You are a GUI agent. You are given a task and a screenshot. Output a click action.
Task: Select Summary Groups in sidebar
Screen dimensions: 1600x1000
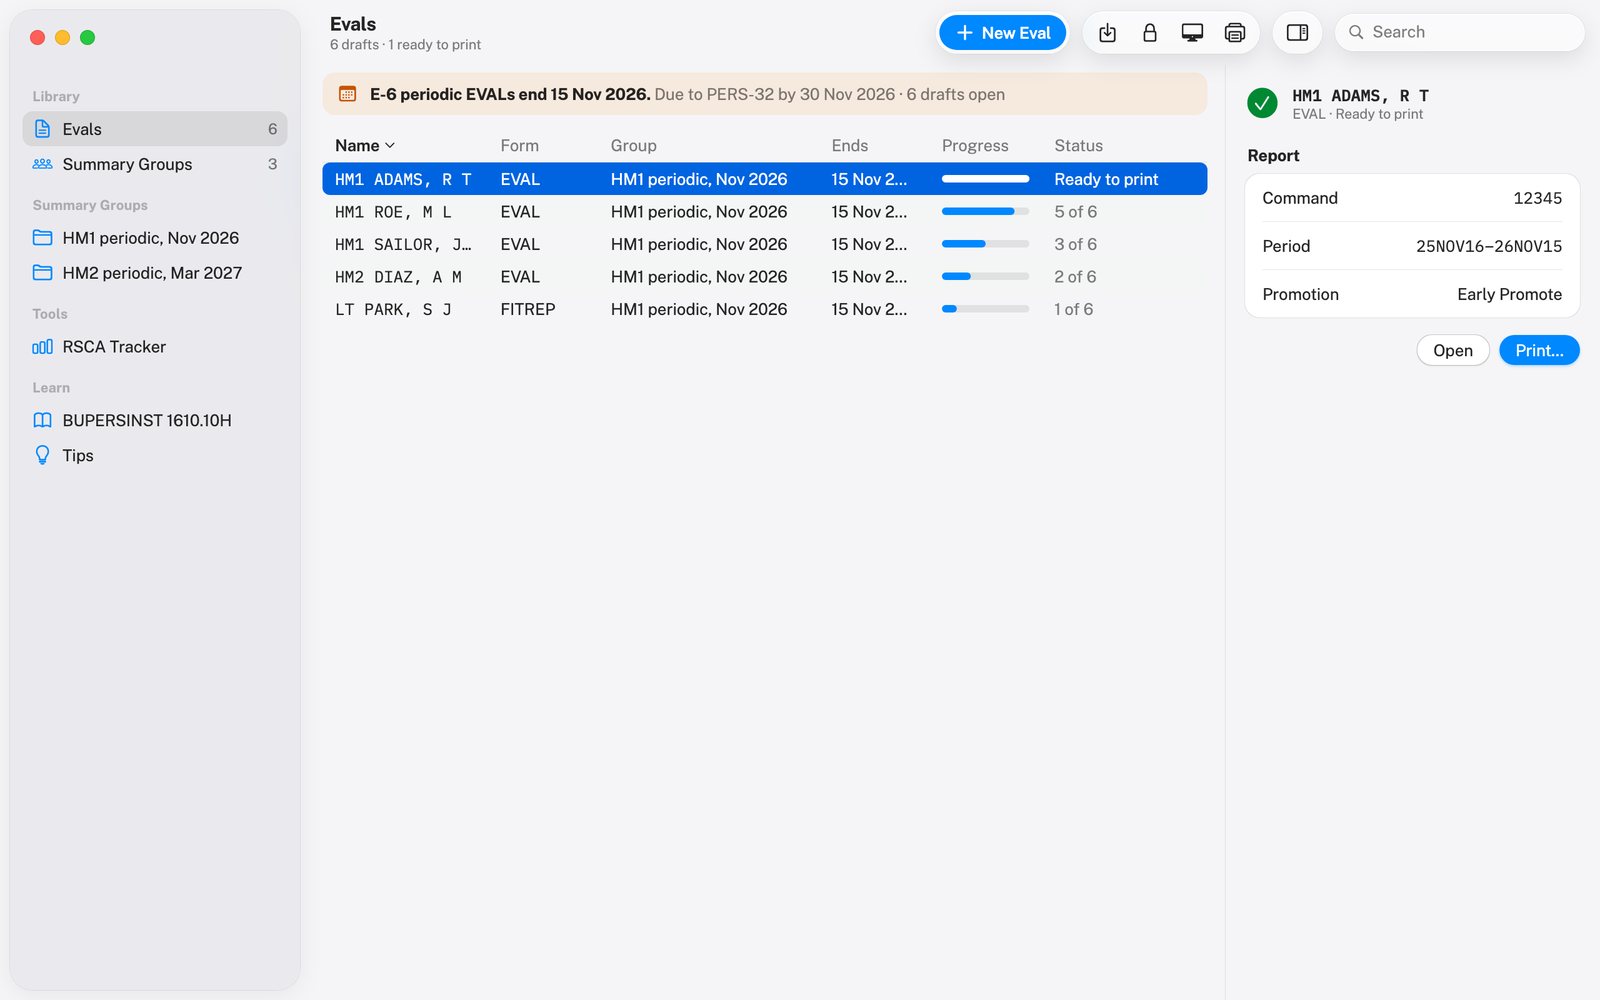pyautogui.click(x=155, y=164)
